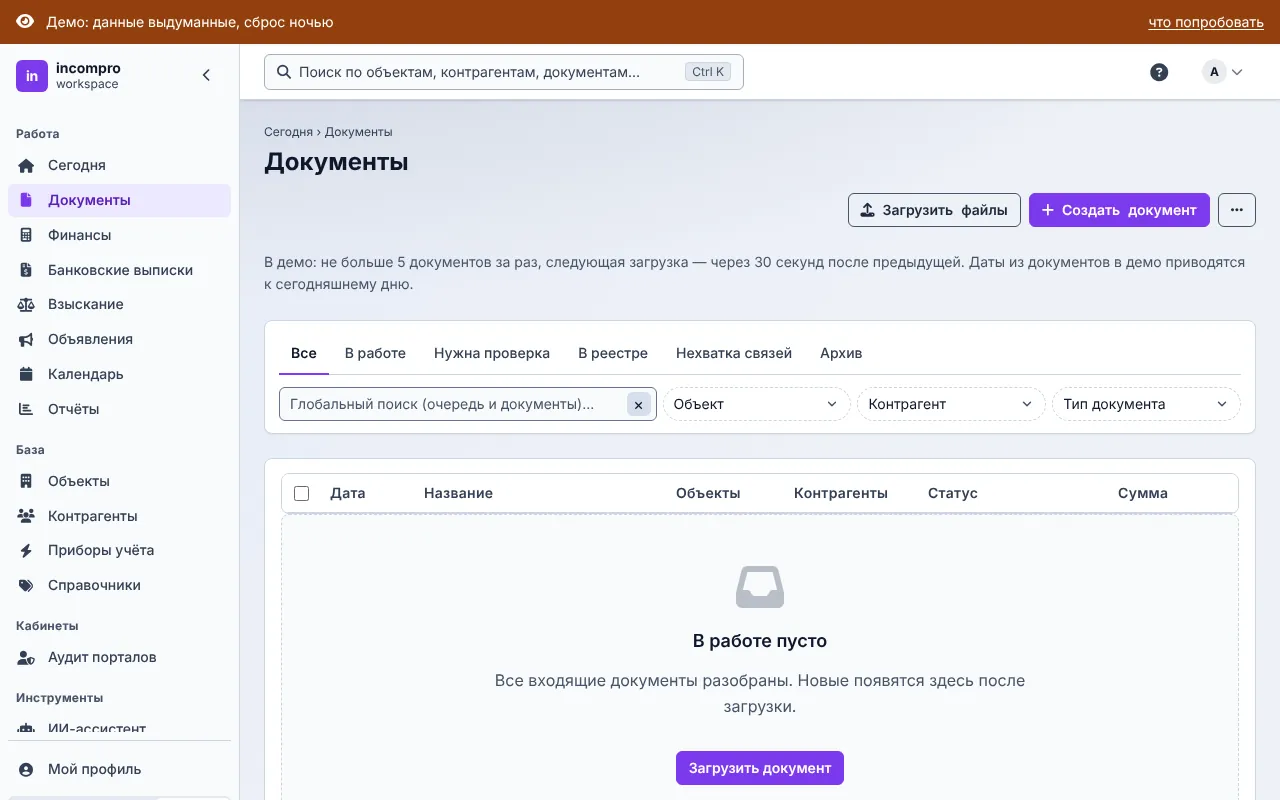Click the eye icon in demo banner
Screen dimensions: 1280x800
pyautogui.click(x=25, y=22)
